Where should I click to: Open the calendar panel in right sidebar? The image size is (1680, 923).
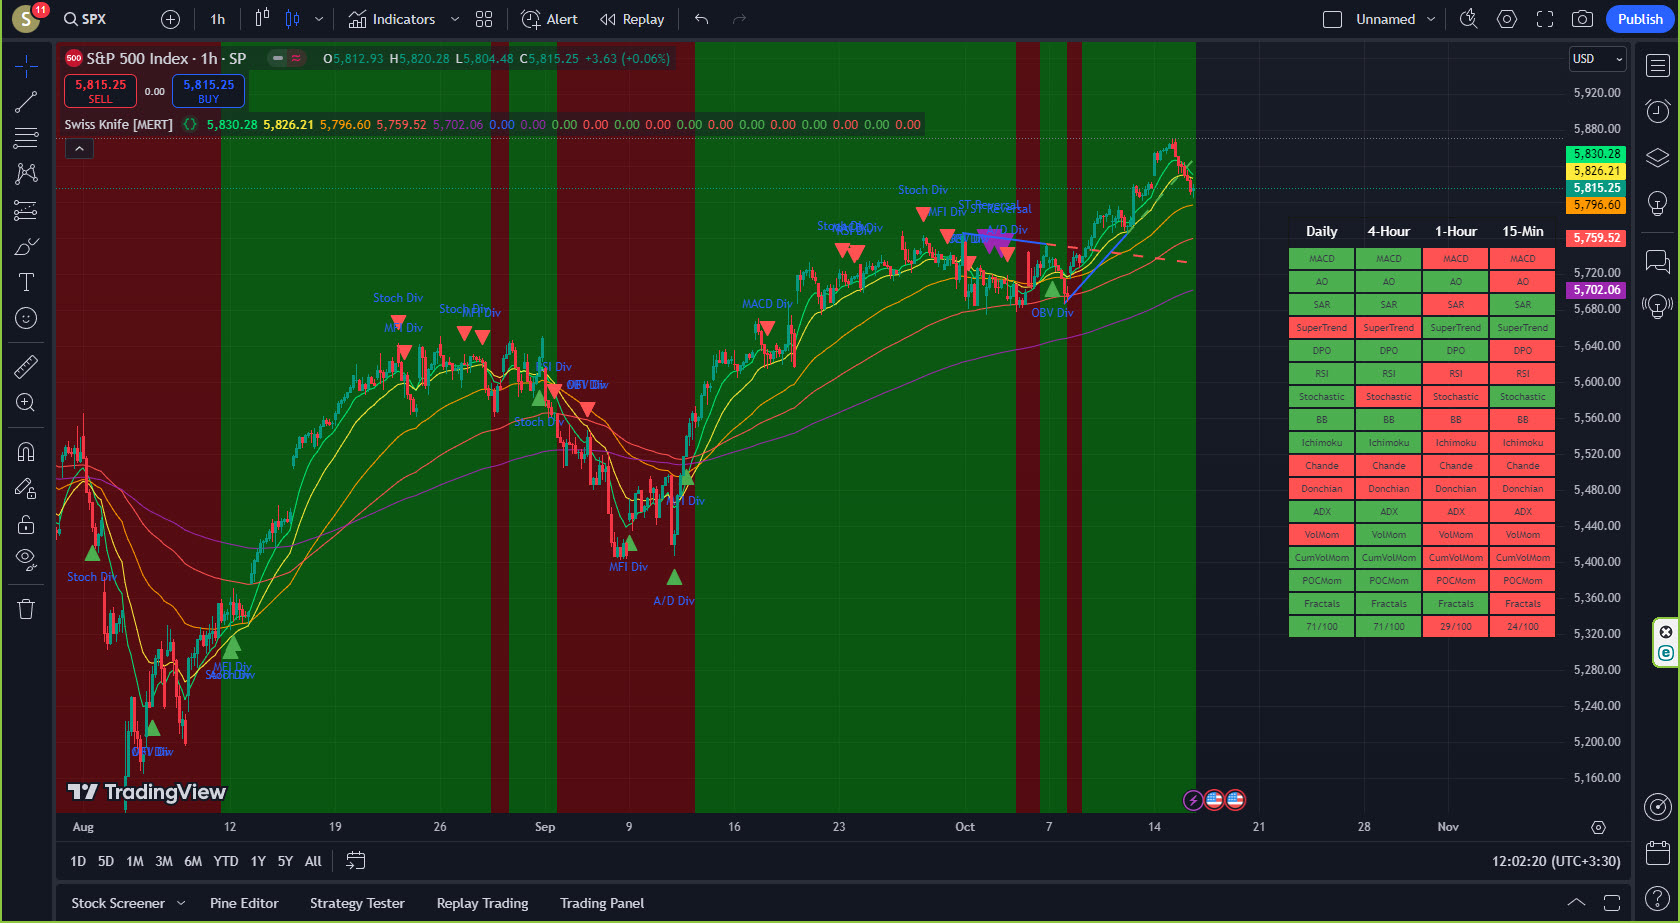[x=1658, y=852]
